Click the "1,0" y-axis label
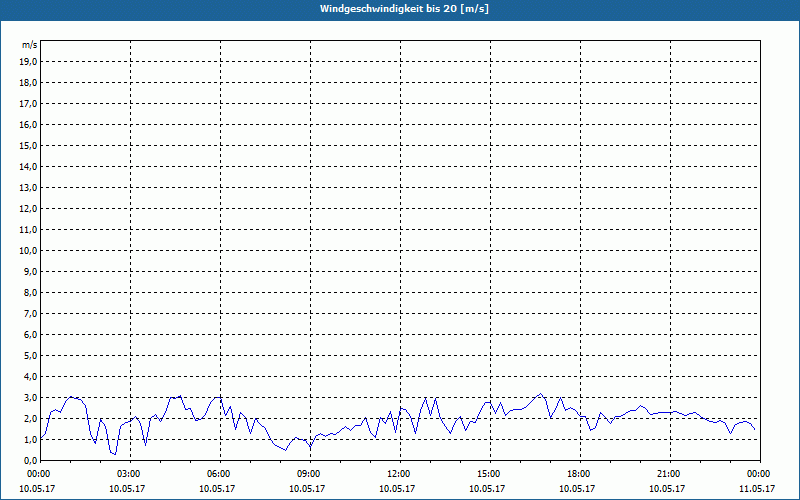 click(30, 439)
